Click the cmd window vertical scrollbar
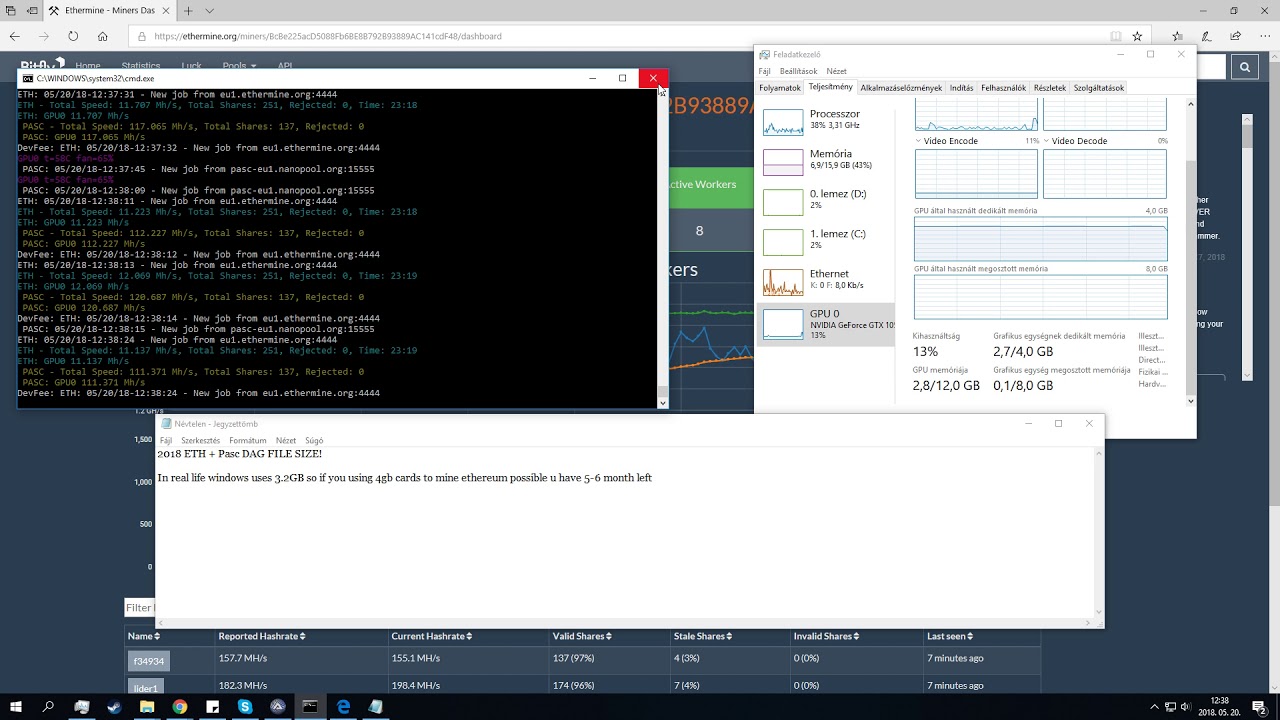This screenshot has width=1280, height=720. pyautogui.click(x=662, y=246)
